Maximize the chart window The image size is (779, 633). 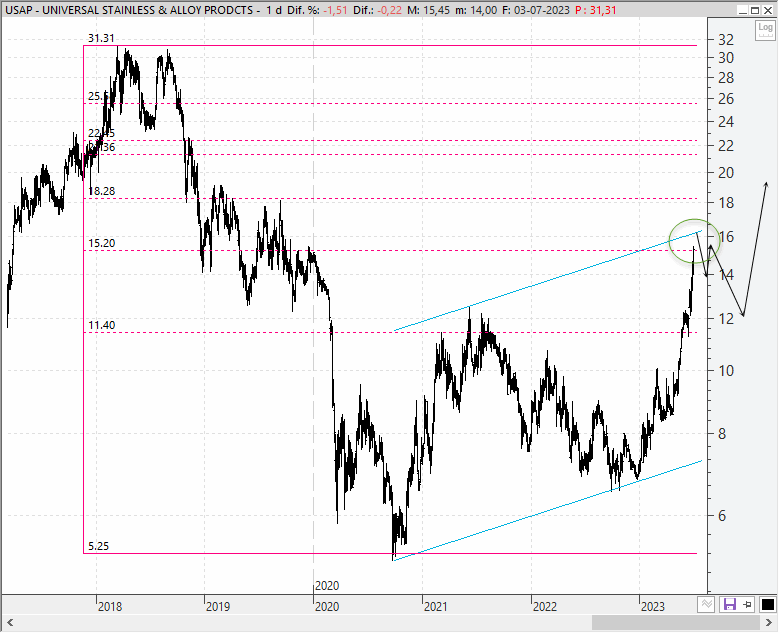coord(755,10)
